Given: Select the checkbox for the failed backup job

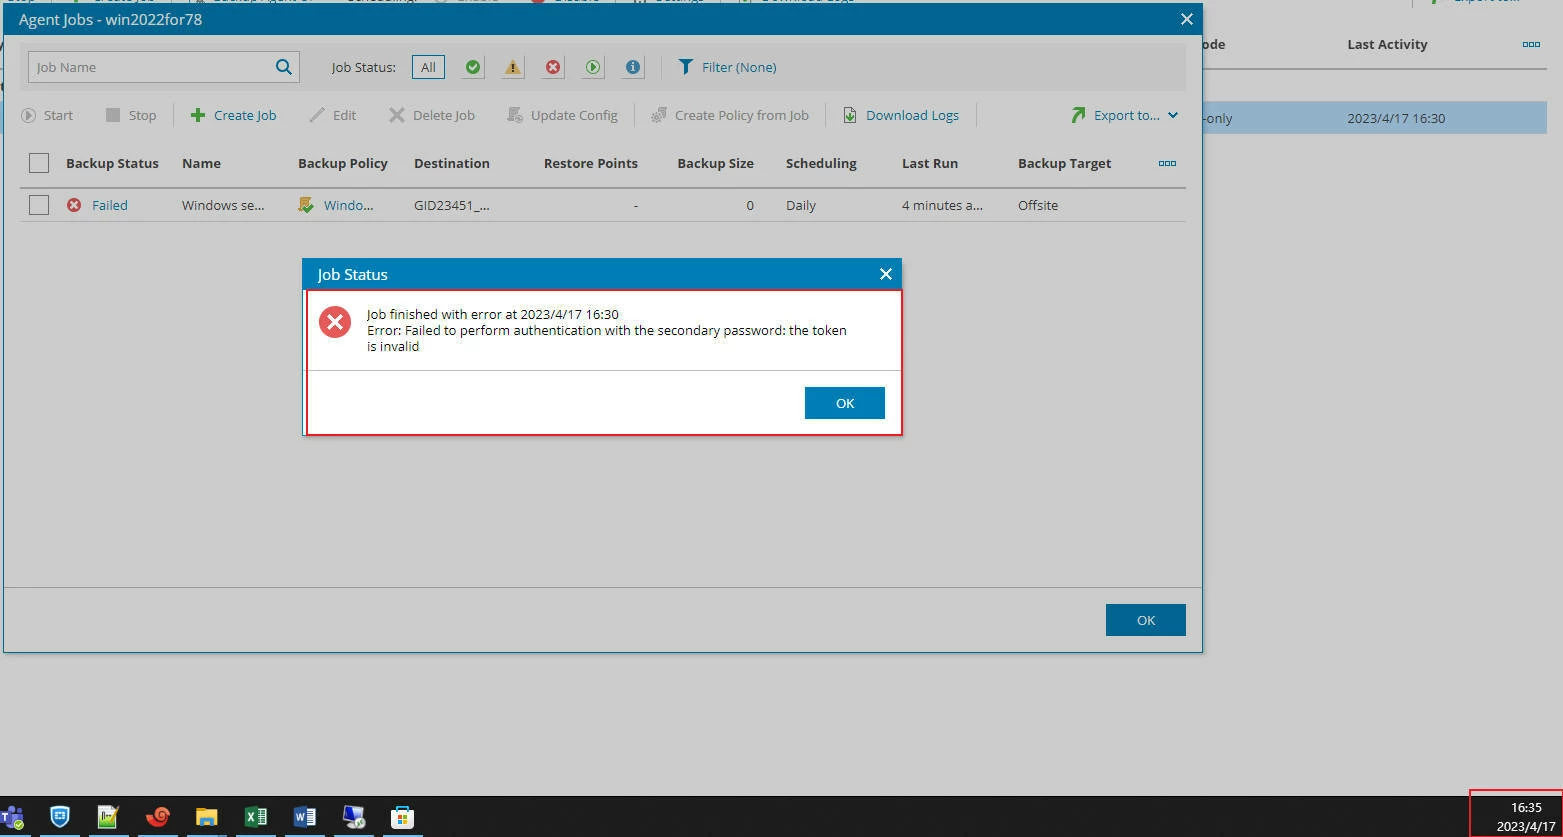Looking at the screenshot, I should (39, 205).
